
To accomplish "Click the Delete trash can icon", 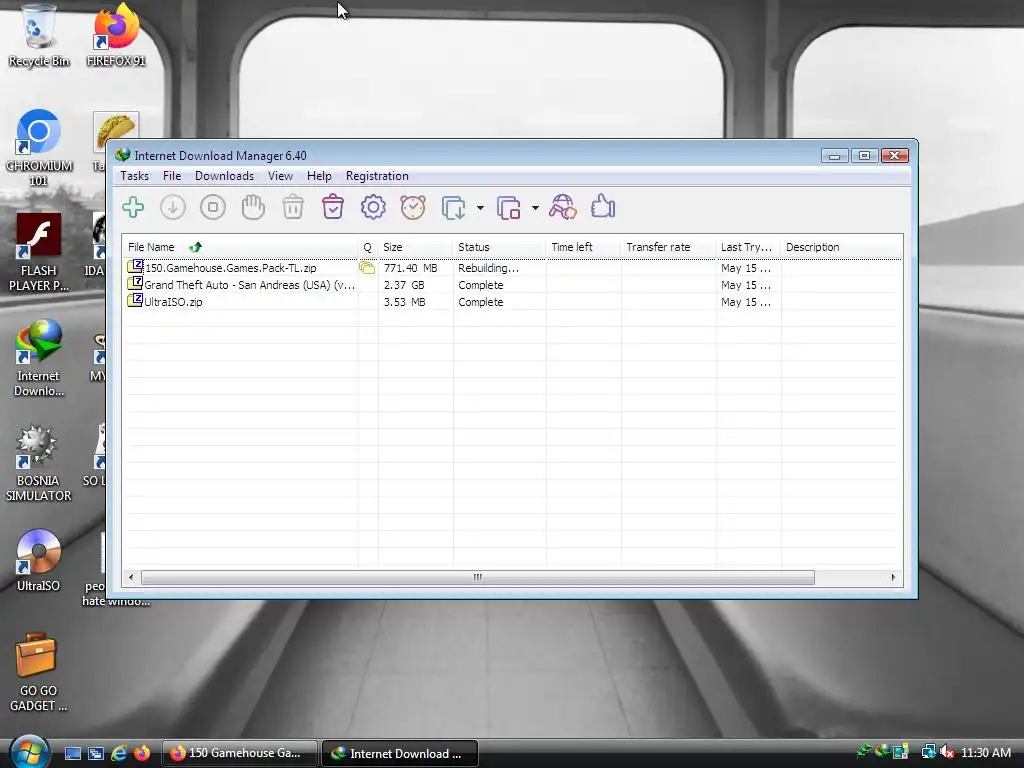I will [x=293, y=208].
